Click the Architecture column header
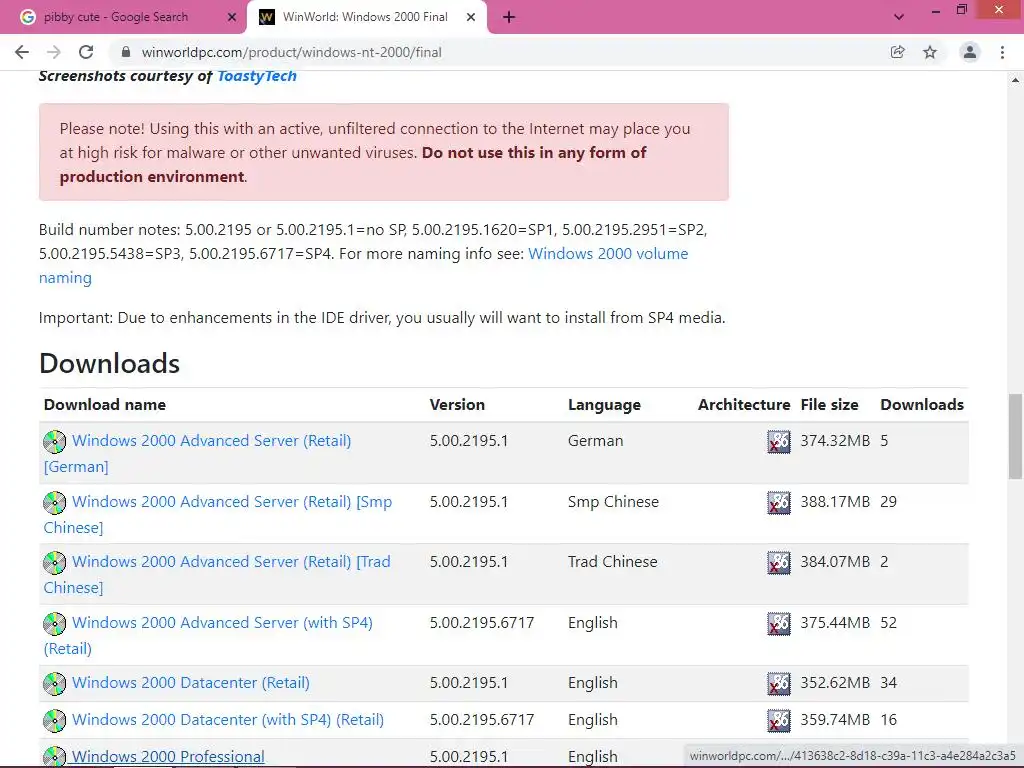Image resolution: width=1024 pixels, height=768 pixels. (x=744, y=405)
